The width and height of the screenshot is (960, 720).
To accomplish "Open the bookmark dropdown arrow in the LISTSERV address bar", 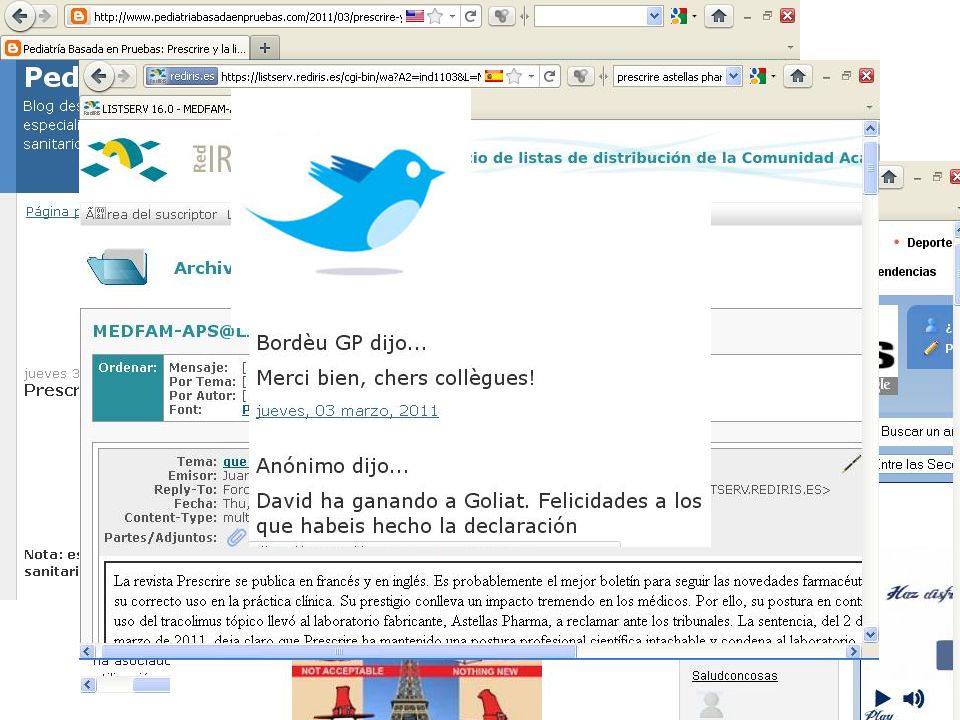I will coord(531,76).
